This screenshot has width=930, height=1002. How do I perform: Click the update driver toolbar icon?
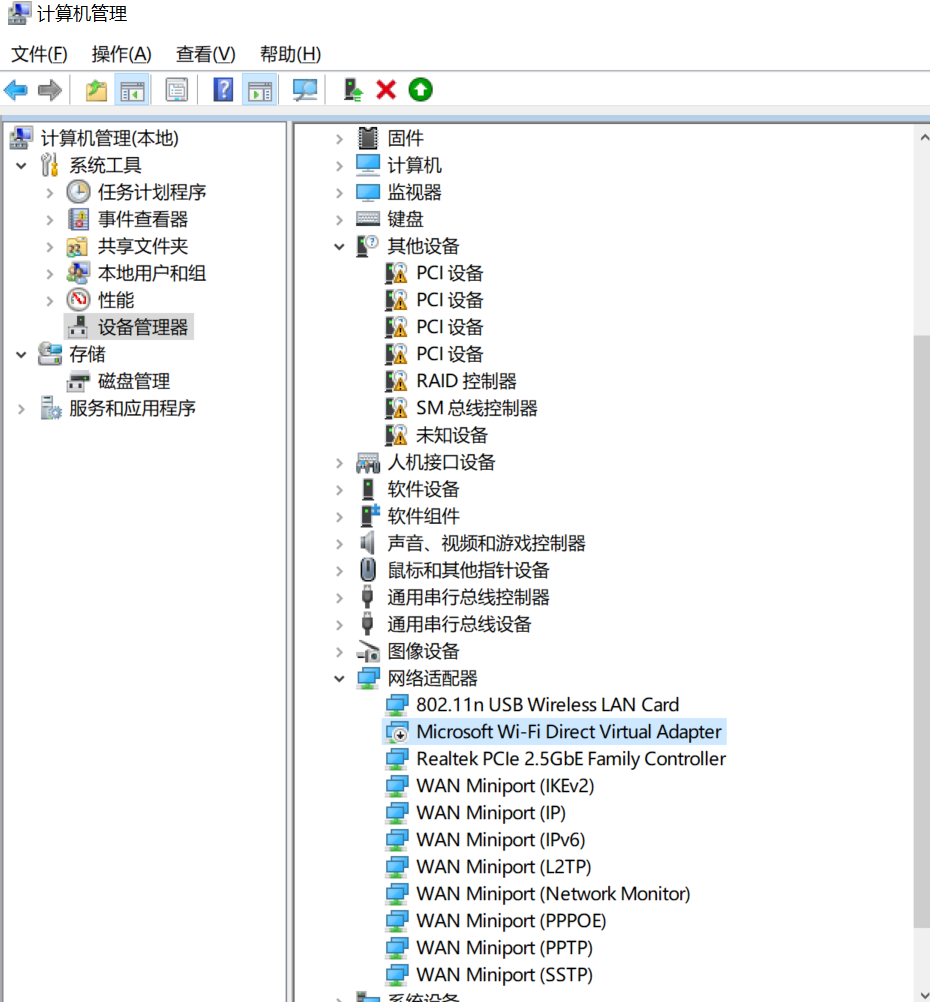point(352,90)
